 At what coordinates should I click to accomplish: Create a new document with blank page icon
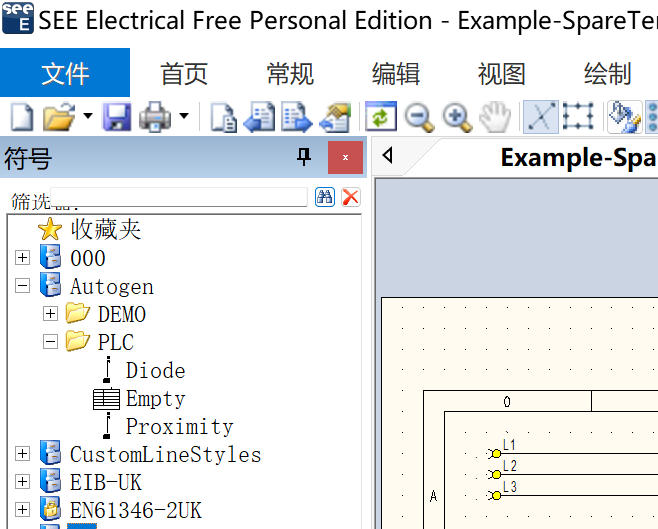[22, 117]
